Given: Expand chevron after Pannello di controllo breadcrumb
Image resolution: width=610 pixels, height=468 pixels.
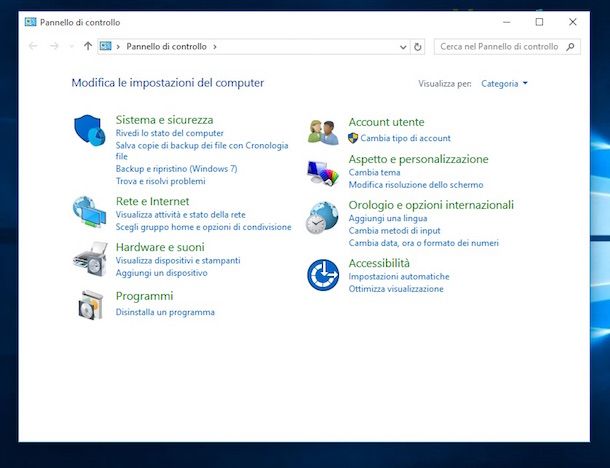Looking at the screenshot, I should 215,47.
